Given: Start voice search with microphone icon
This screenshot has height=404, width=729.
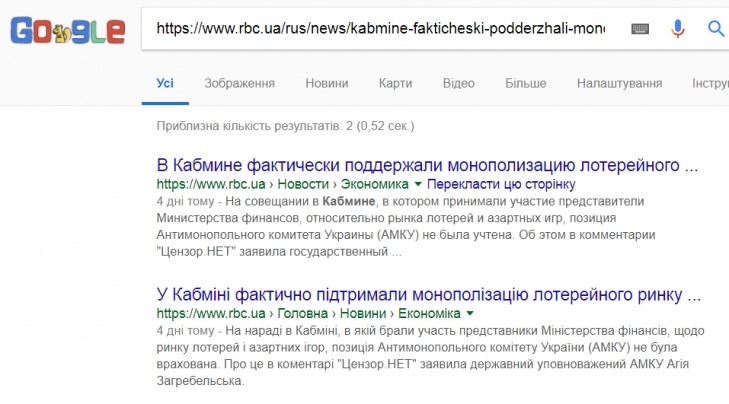Looking at the screenshot, I should pyautogui.click(x=678, y=29).
